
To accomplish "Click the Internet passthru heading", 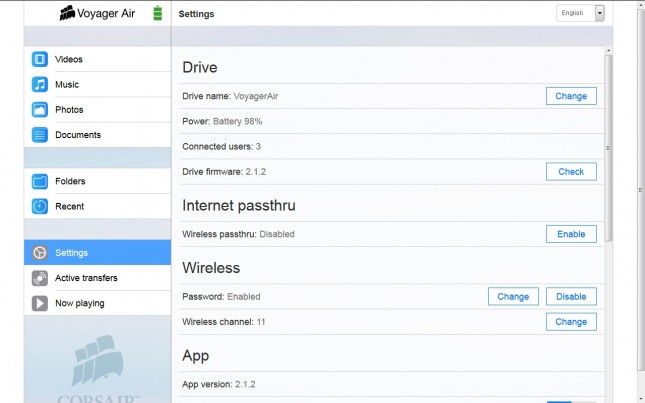I will point(239,206).
